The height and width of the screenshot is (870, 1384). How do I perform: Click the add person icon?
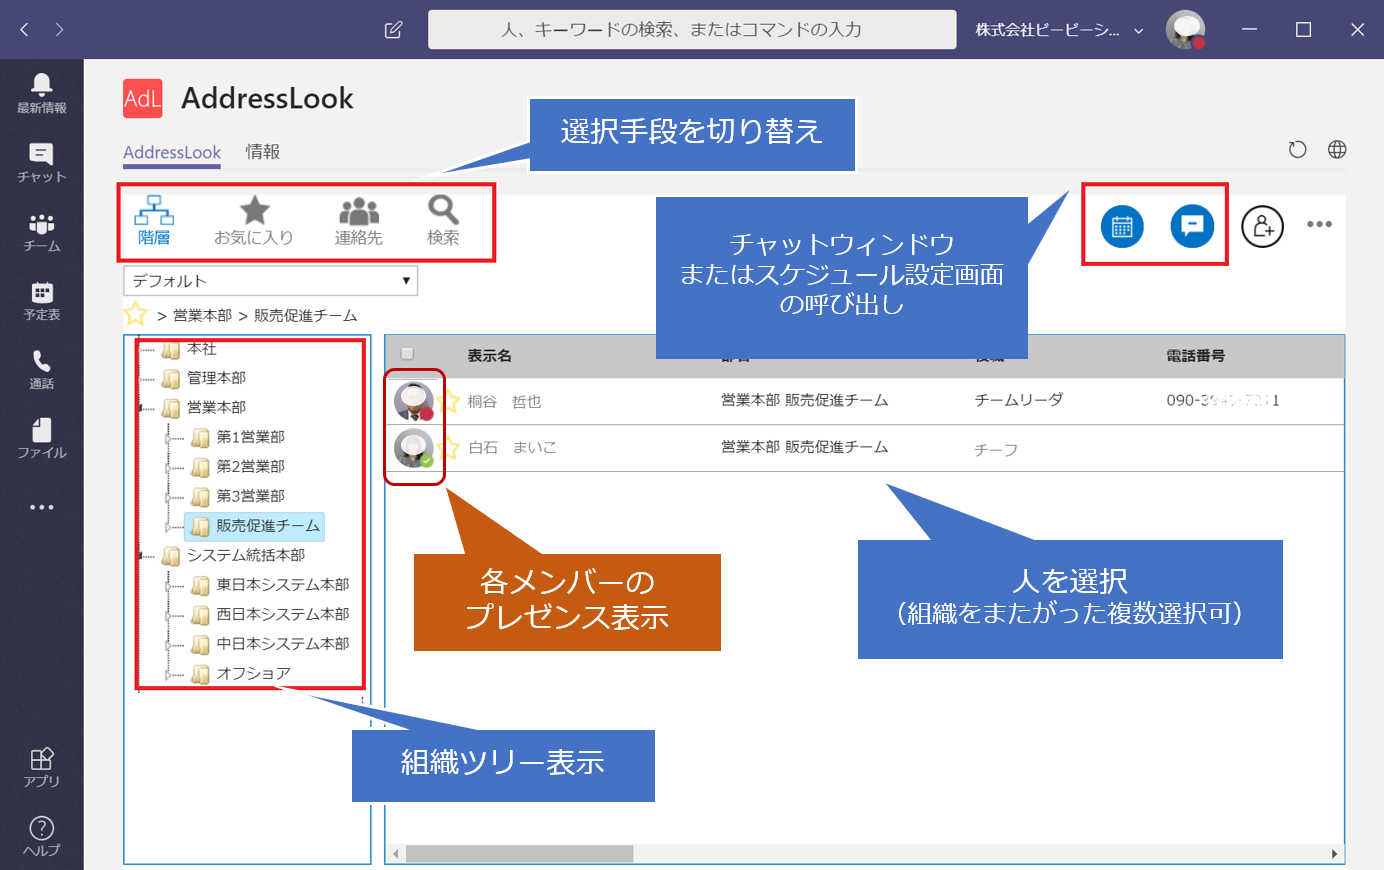(x=1262, y=226)
